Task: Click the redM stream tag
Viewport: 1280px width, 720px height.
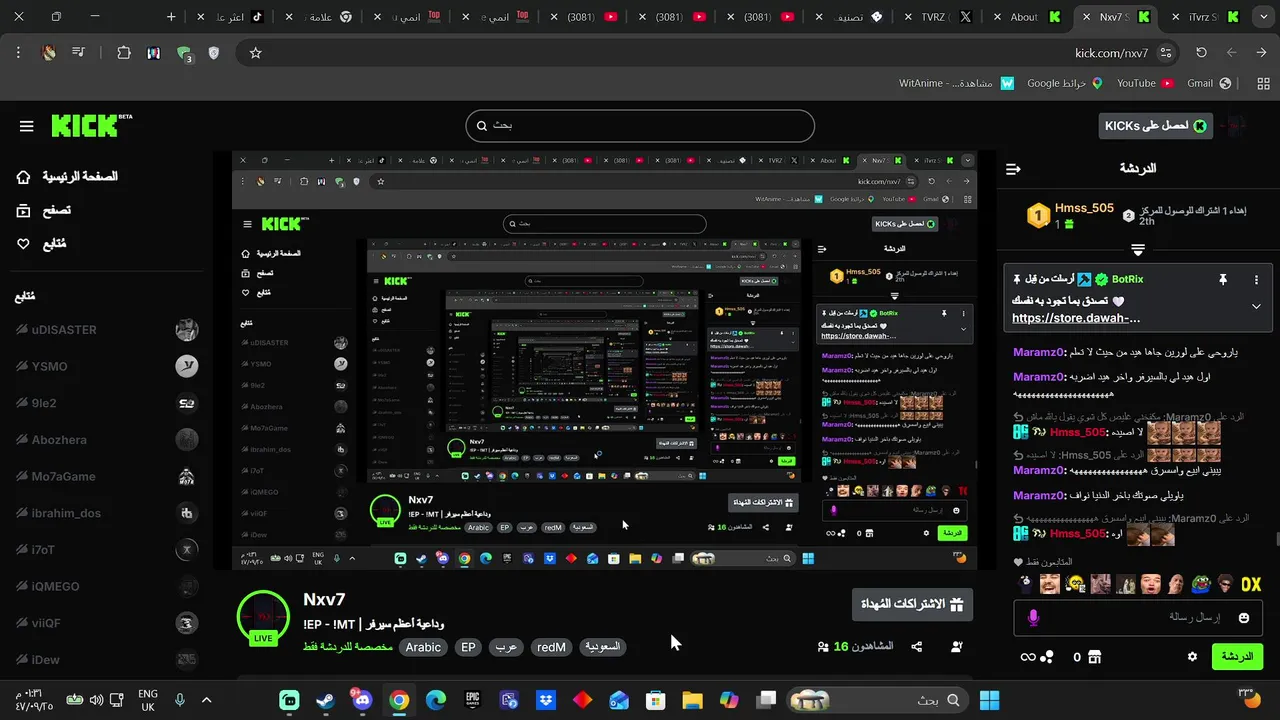Action: point(551,647)
